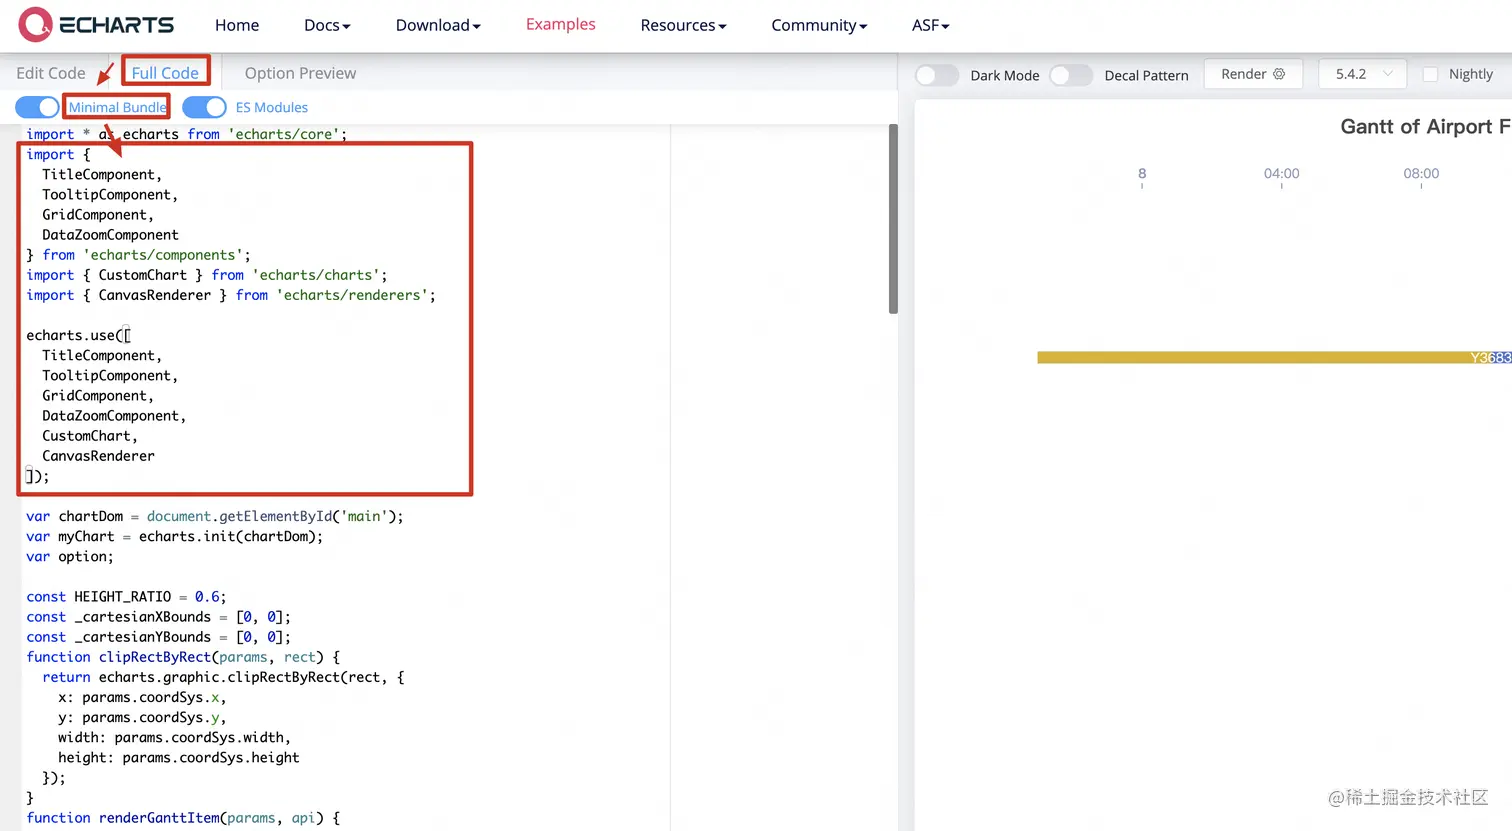Click the _cartesianXBounds constant line
The height and width of the screenshot is (831, 1512).
pyautogui.click(x=158, y=617)
